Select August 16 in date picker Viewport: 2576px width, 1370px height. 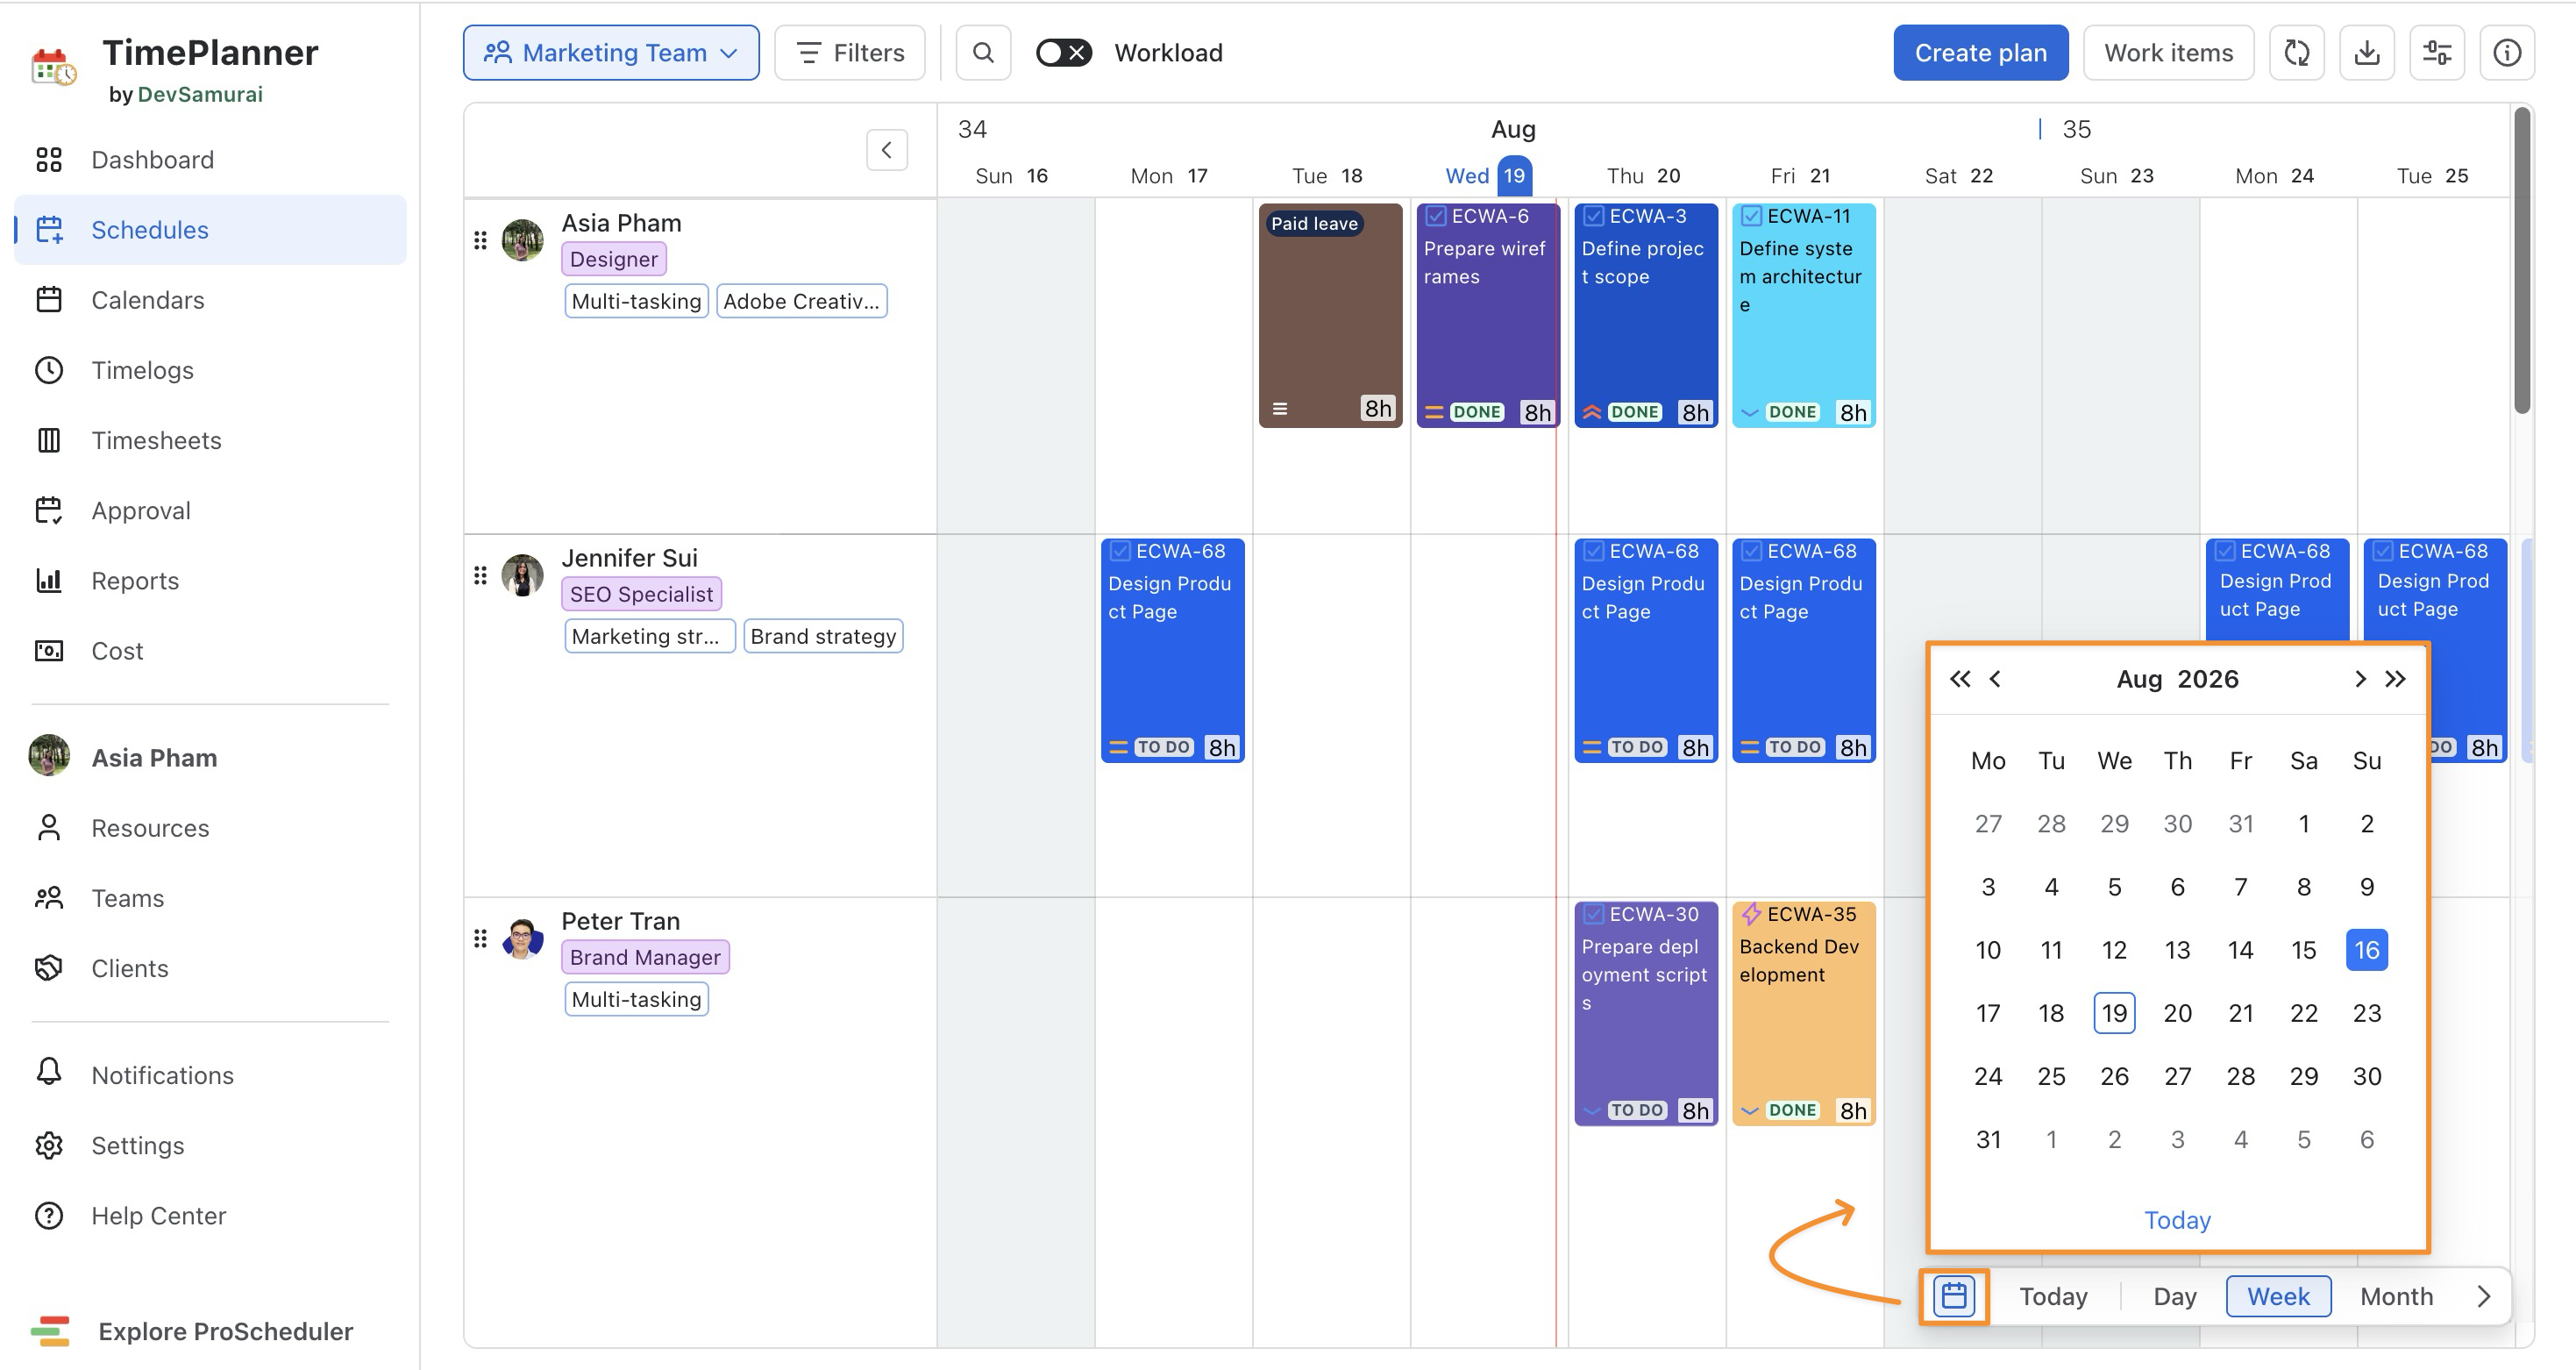2367,950
